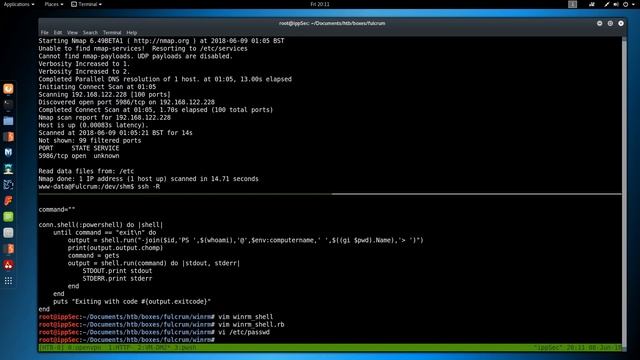This screenshot has height=360, width=640.
Task: Launch orange icon above red CherryTree icon
Action: pyautogui.click(x=8, y=249)
